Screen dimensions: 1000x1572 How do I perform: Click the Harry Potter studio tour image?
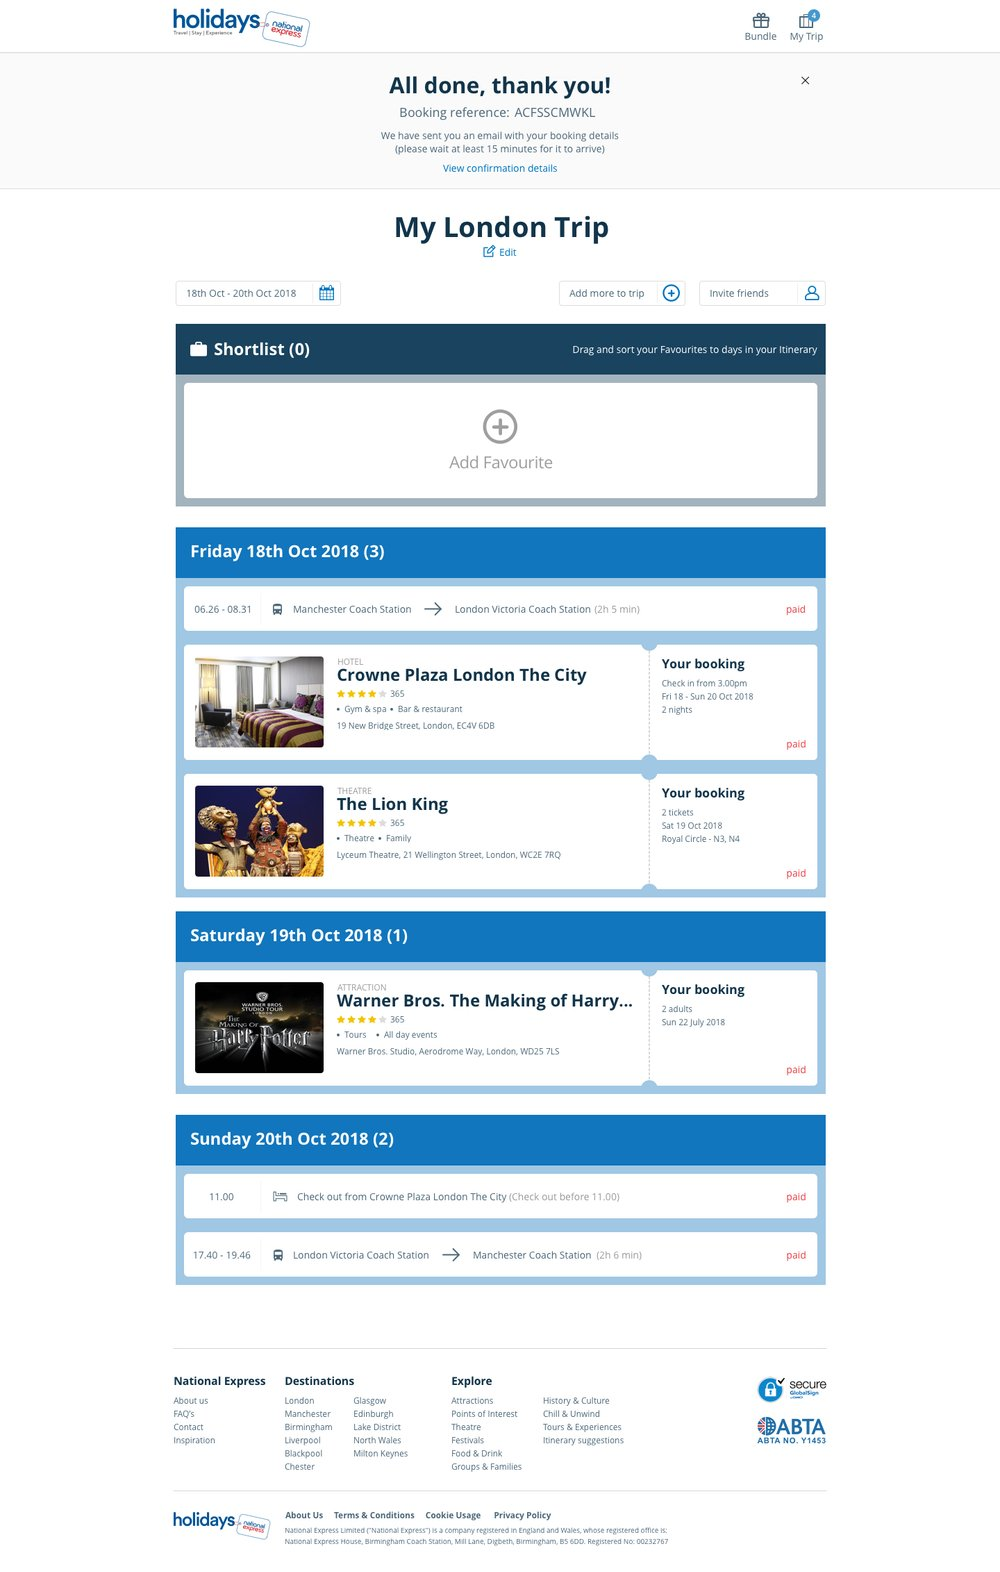[259, 1027]
